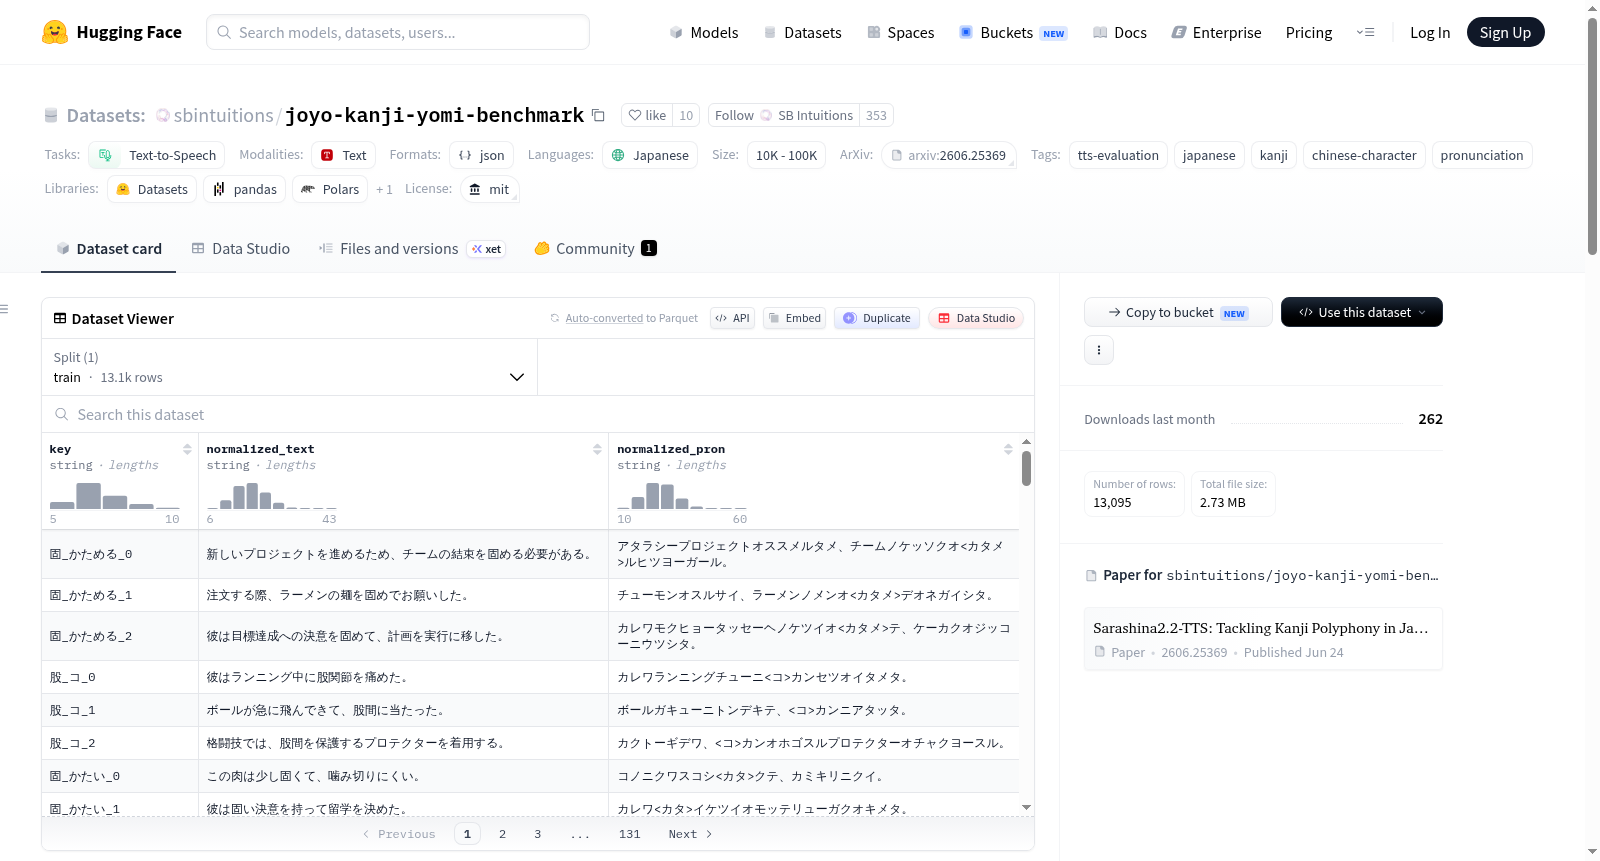
Task: Open the Sarashina2.2-TTS paper card
Action: point(1263,639)
